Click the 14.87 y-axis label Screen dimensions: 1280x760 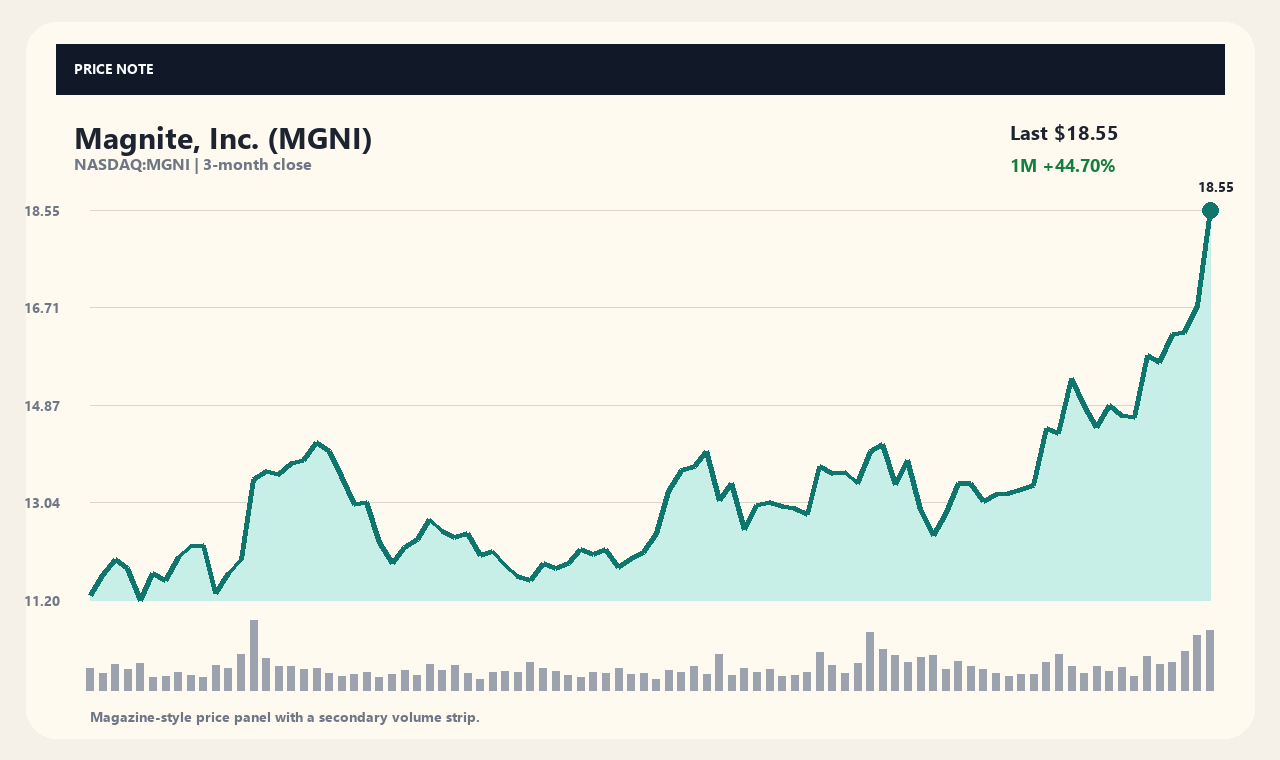pos(42,406)
